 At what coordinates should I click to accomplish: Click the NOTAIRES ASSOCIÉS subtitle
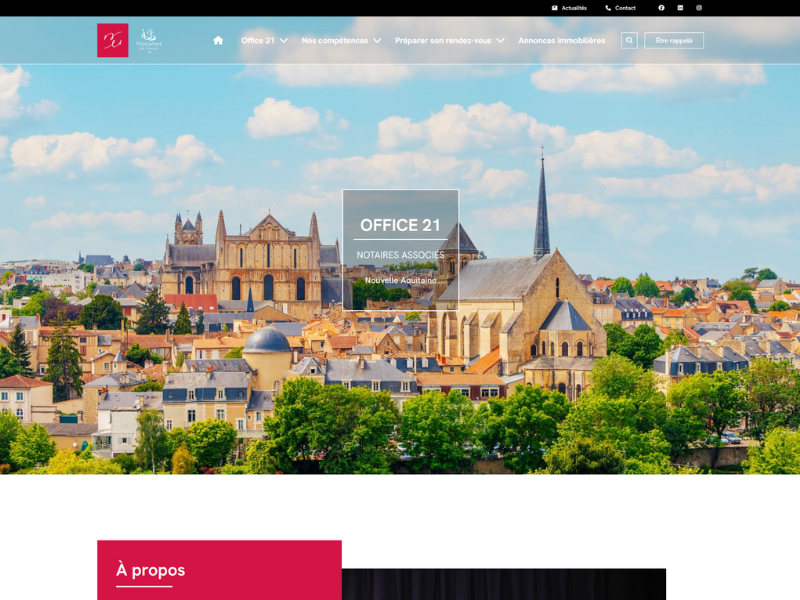400,255
